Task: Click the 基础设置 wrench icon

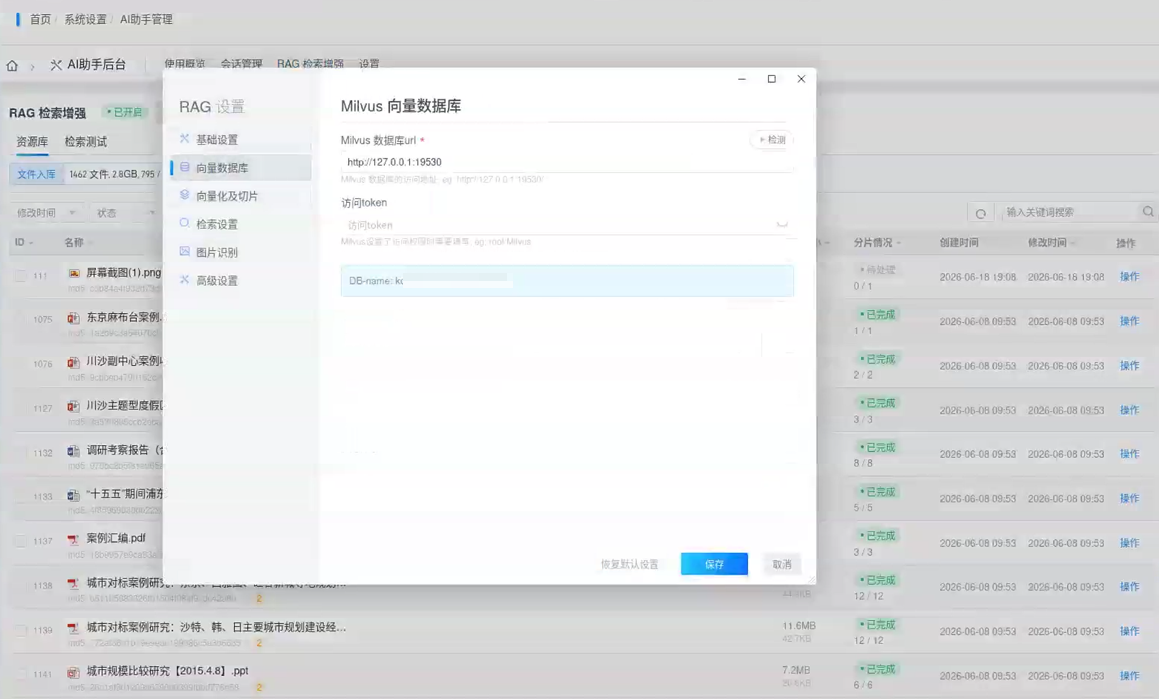Action: click(x=185, y=139)
